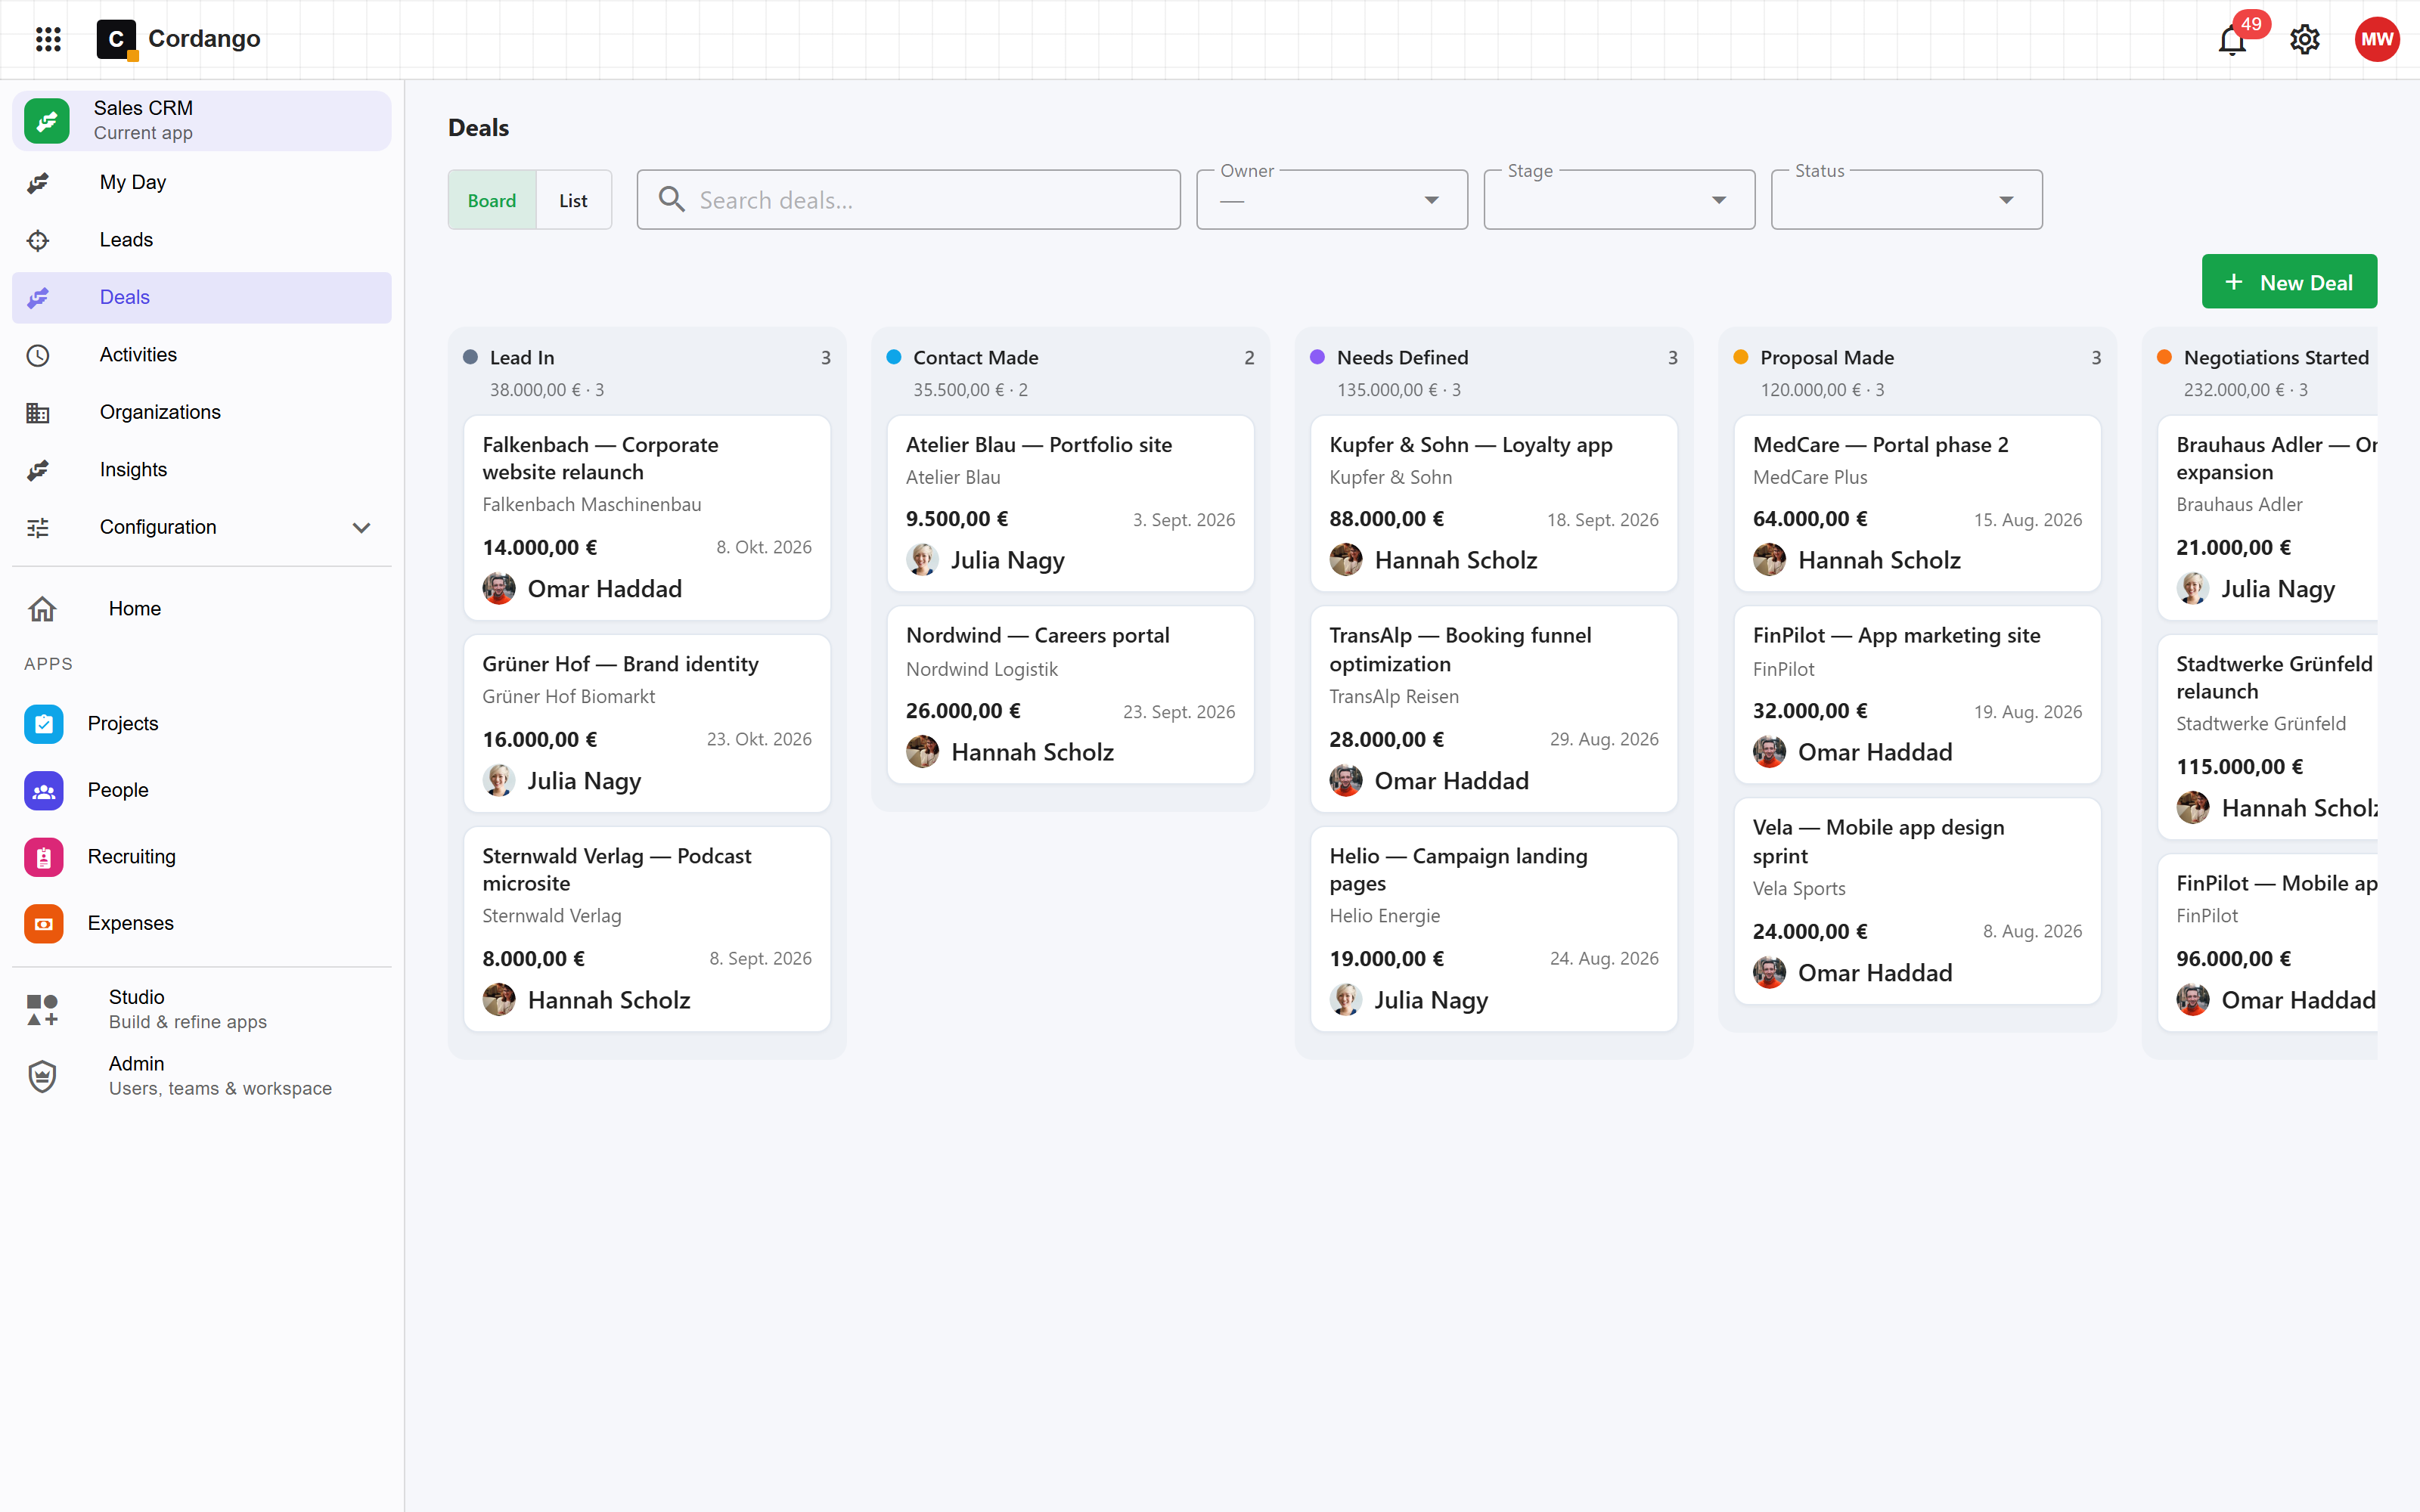
Task: Open the Expenses app icon
Action: coord(44,924)
